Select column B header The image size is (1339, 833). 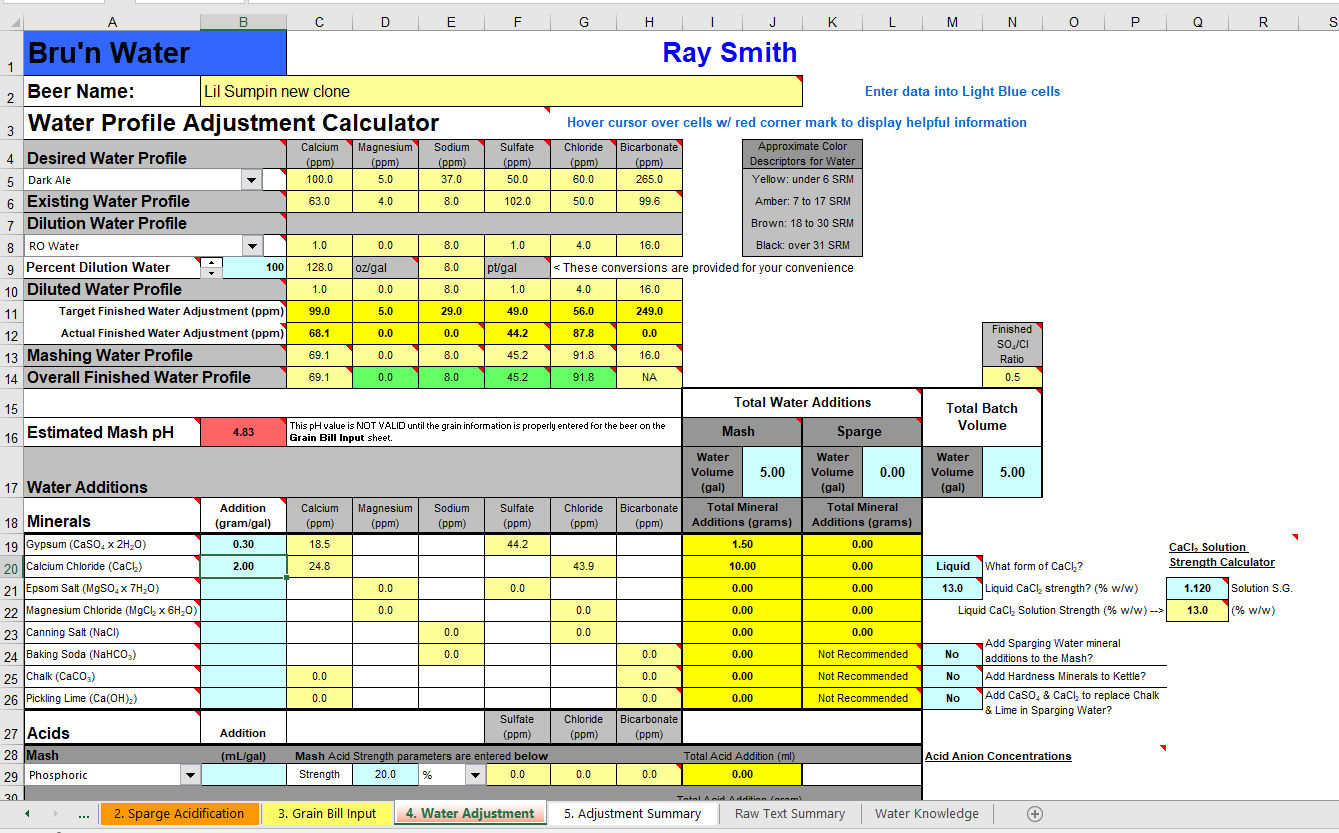pyautogui.click(x=243, y=22)
